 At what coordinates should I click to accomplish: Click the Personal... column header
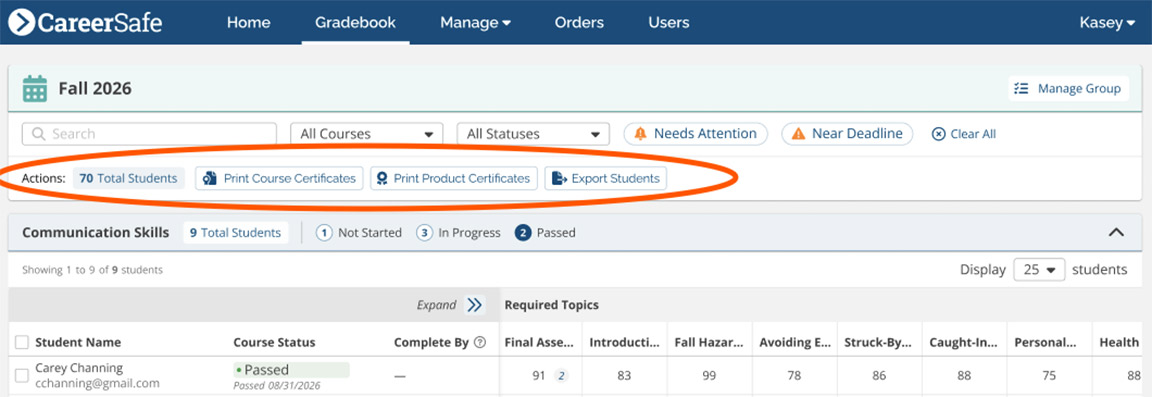1045,342
